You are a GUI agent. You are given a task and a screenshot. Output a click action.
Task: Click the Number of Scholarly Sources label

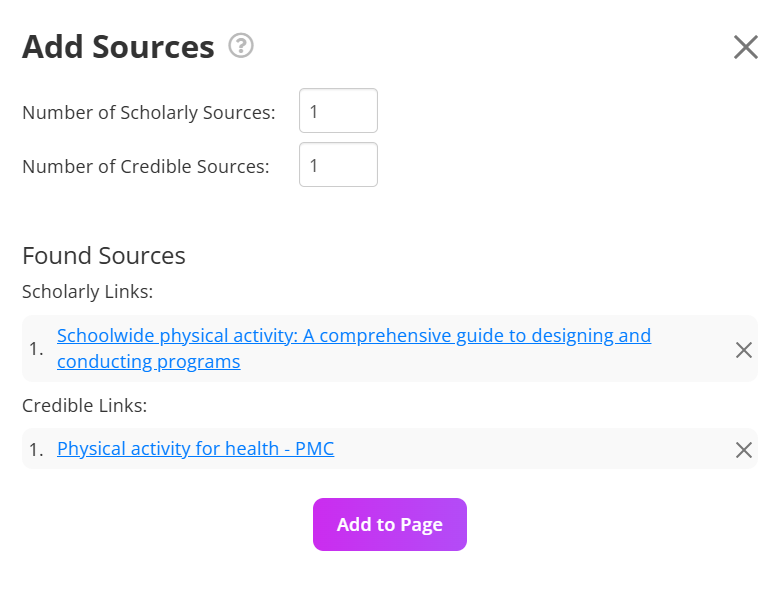(x=148, y=112)
